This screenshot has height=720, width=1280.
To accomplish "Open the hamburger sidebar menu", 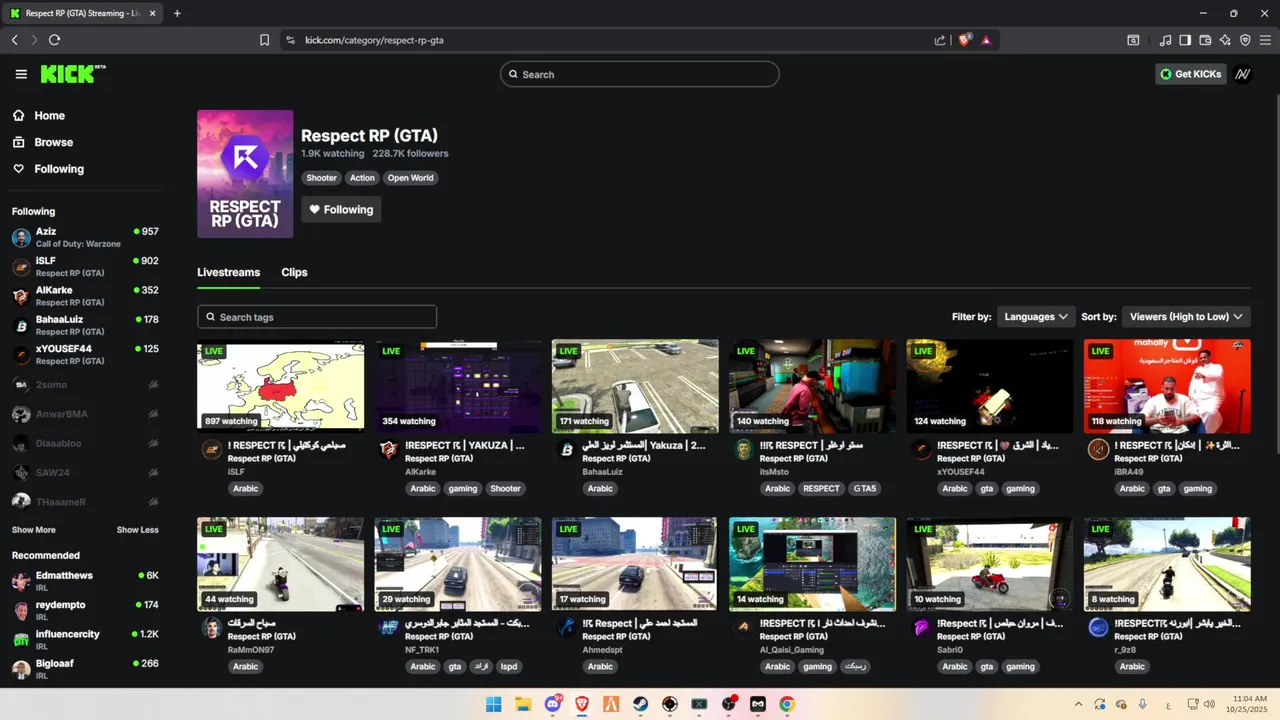I will tap(21, 74).
